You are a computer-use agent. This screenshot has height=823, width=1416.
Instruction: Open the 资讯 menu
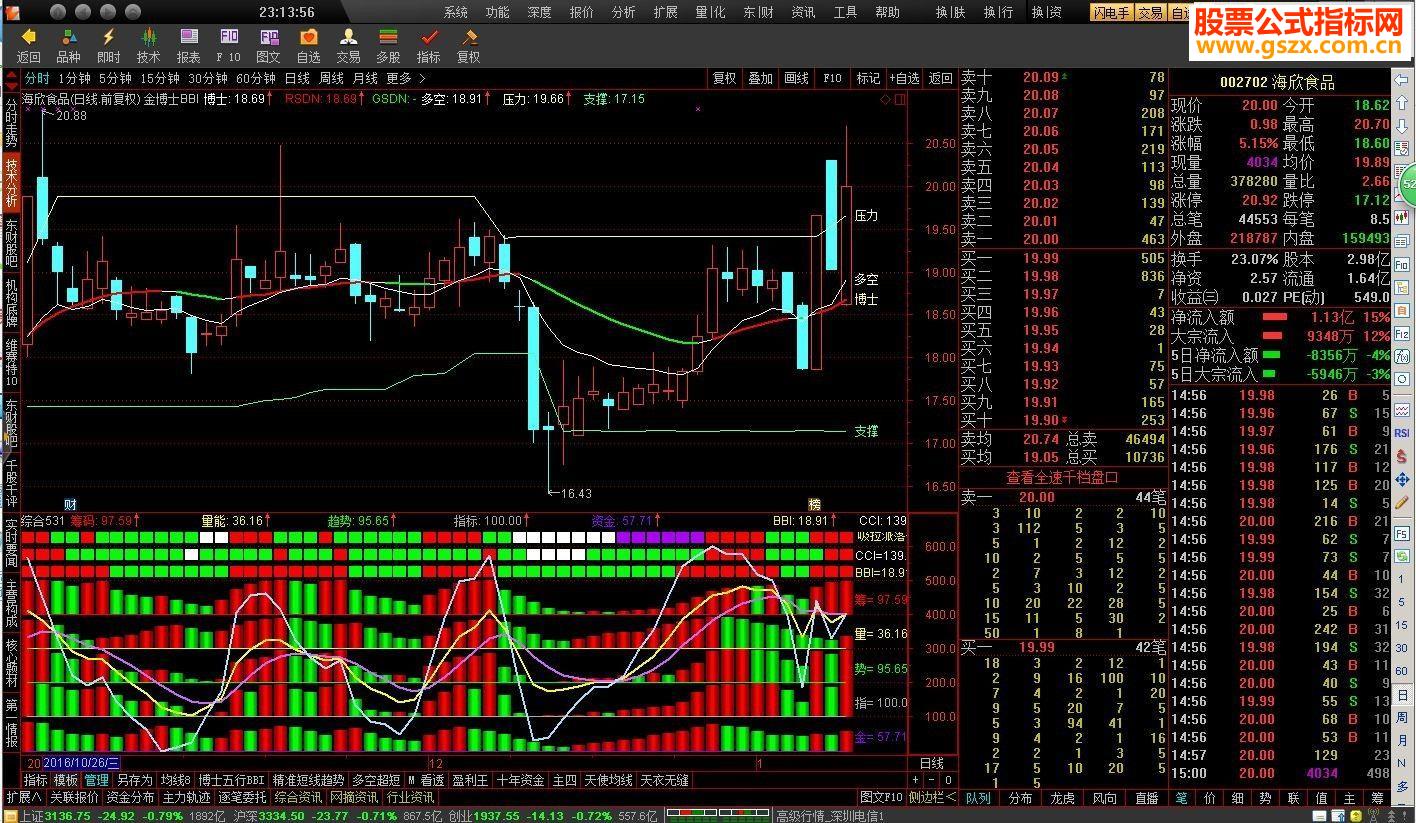(803, 12)
